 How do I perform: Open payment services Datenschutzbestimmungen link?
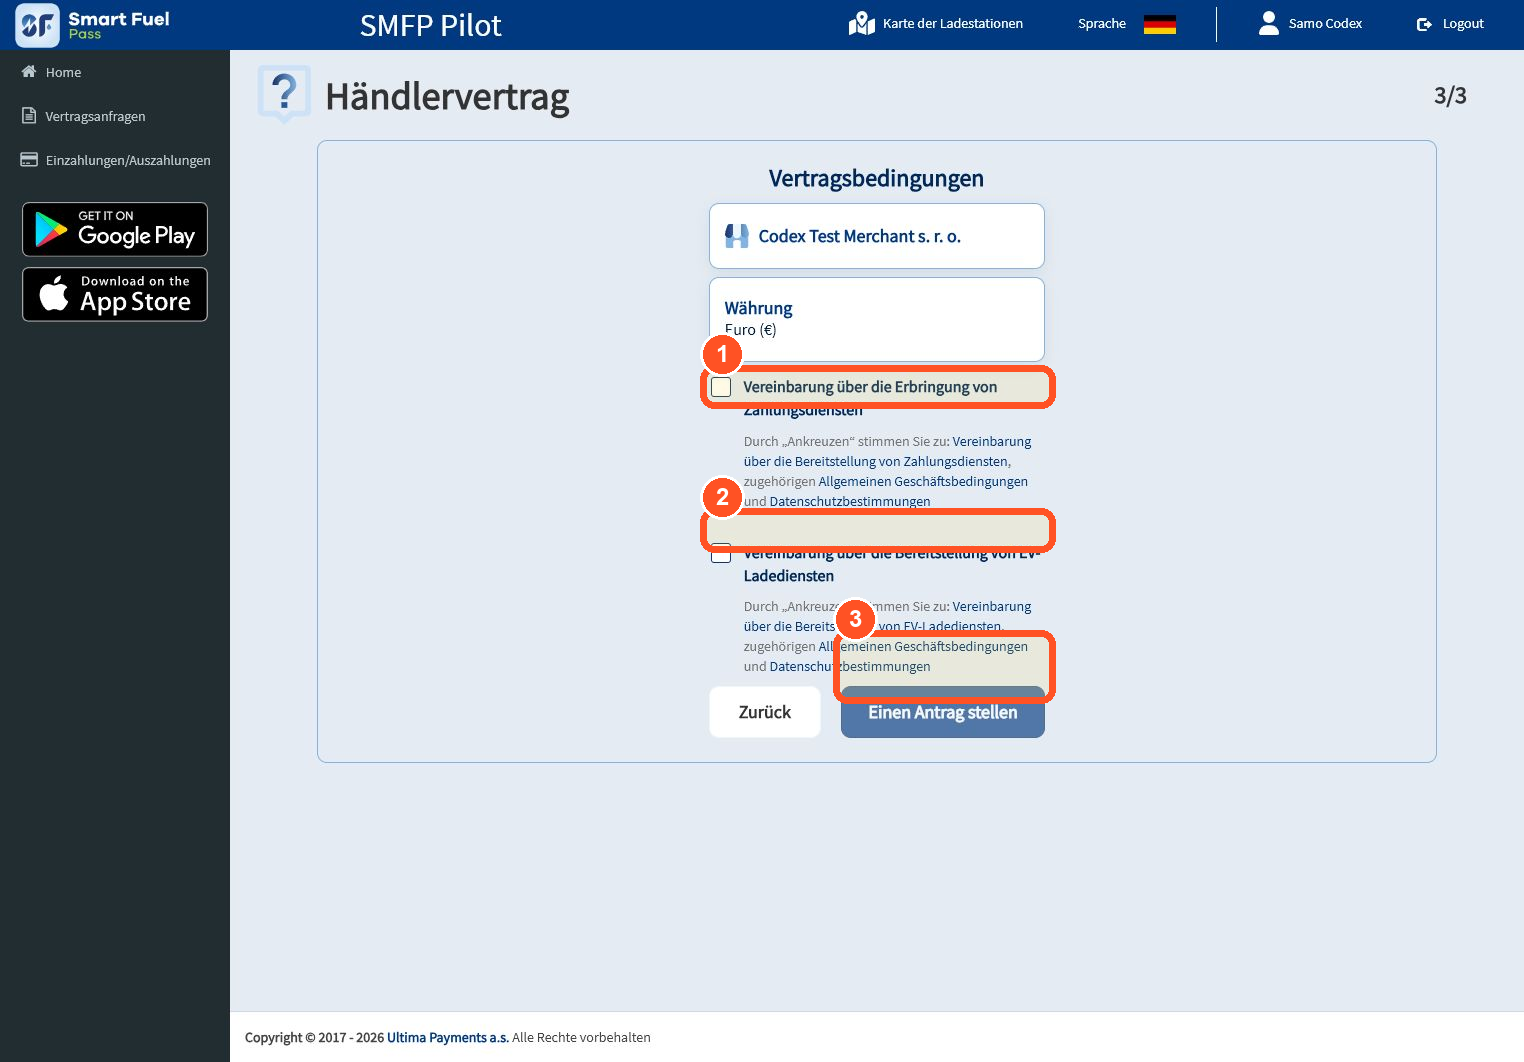[850, 501]
